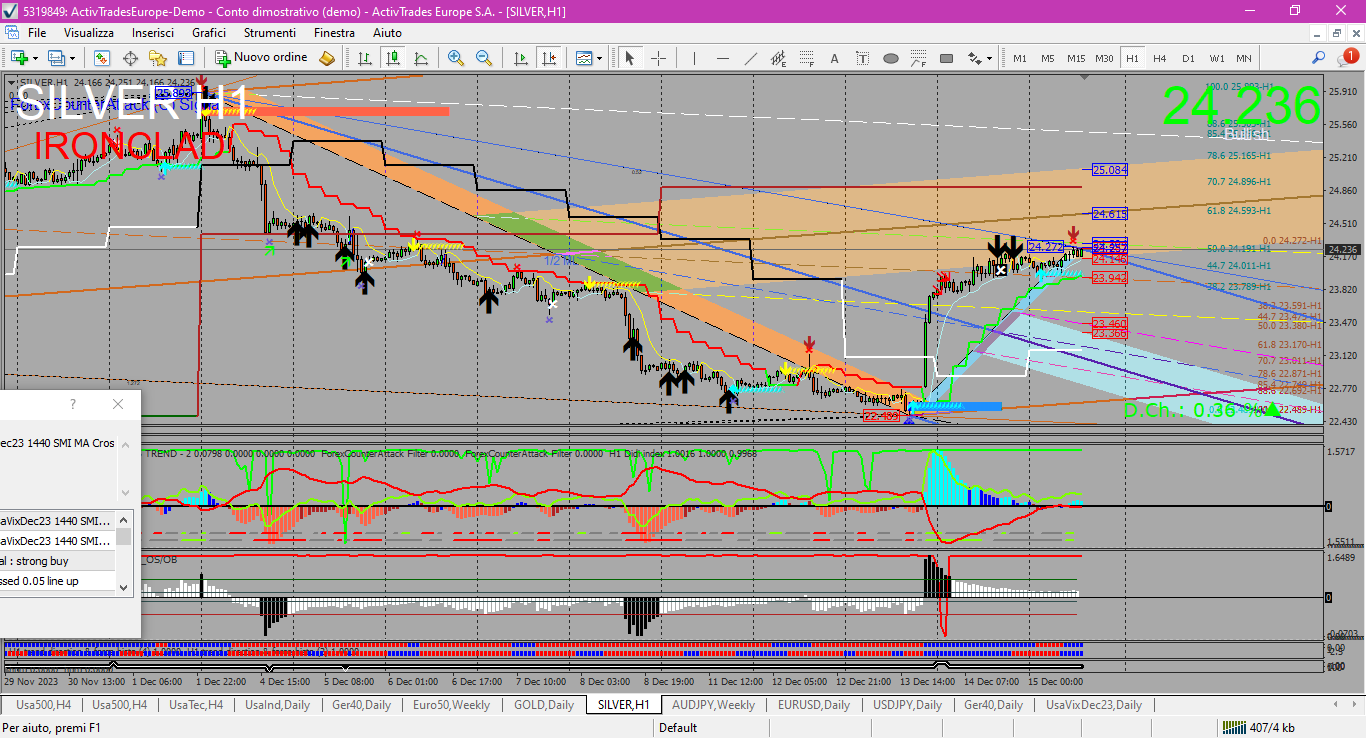The height and width of the screenshot is (738, 1366).
Task: Open the Strumenti menu
Action: 270,33
